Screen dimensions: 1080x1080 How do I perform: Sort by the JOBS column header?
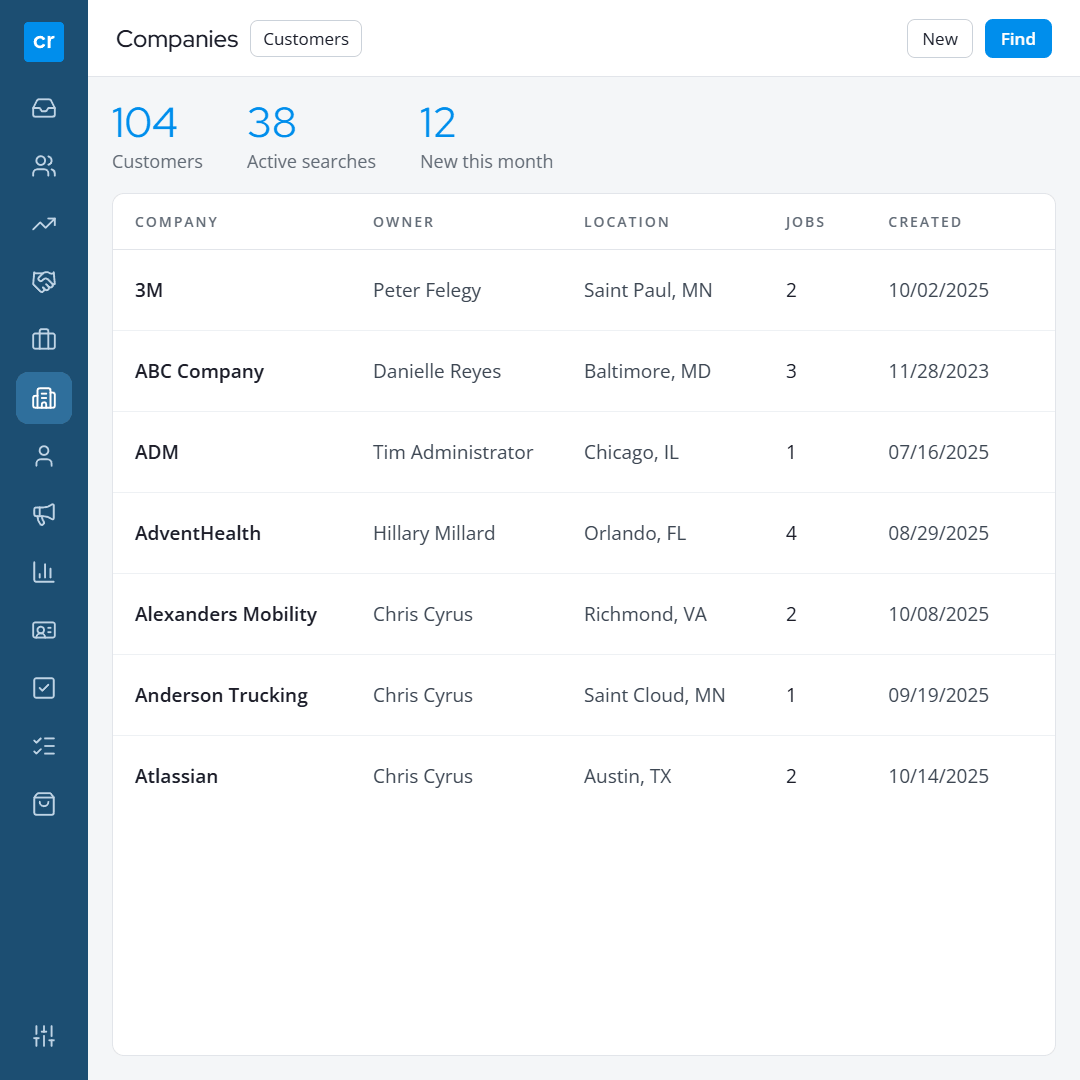tap(805, 222)
